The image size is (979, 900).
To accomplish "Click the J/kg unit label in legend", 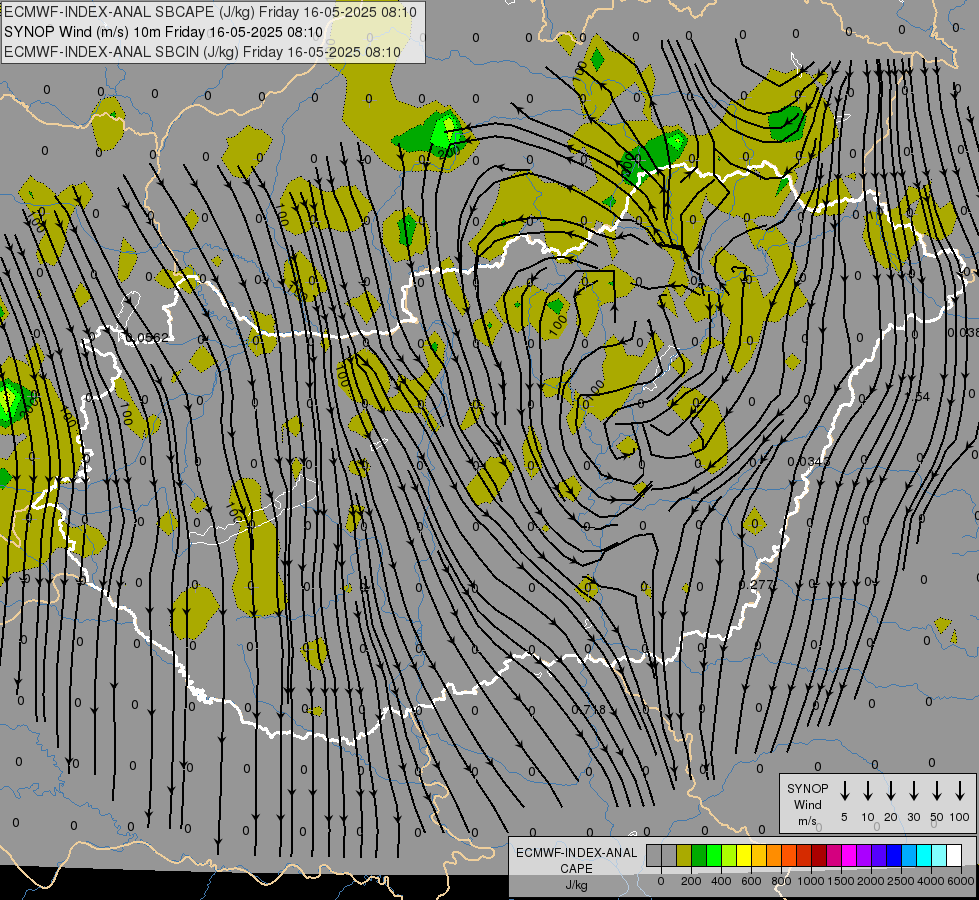I will coord(576,885).
